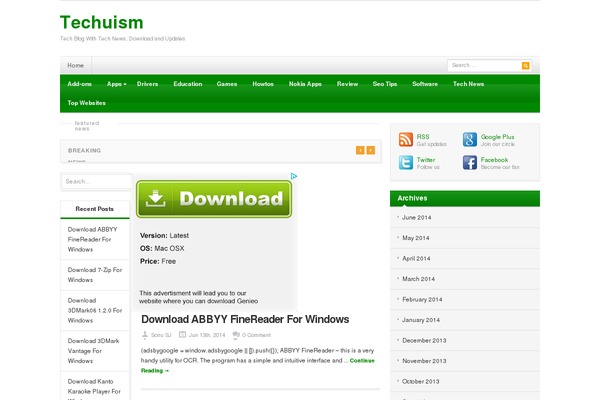The height and width of the screenshot is (400, 600).
Task: Open the Howtos category
Action: [x=263, y=84]
